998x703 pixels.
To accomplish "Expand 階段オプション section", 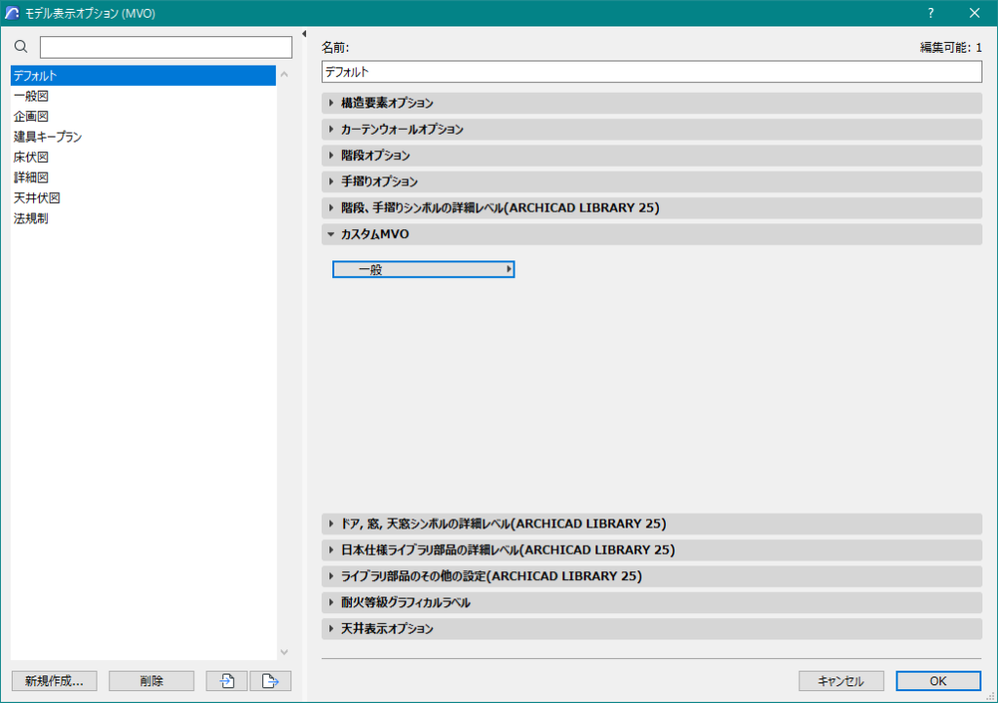I will [x=652, y=155].
